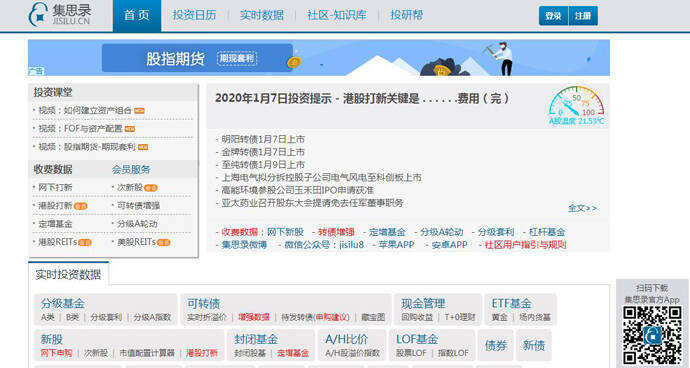
Task: Select news about 上海电气 分拆电气风电
Action: pos(321,177)
